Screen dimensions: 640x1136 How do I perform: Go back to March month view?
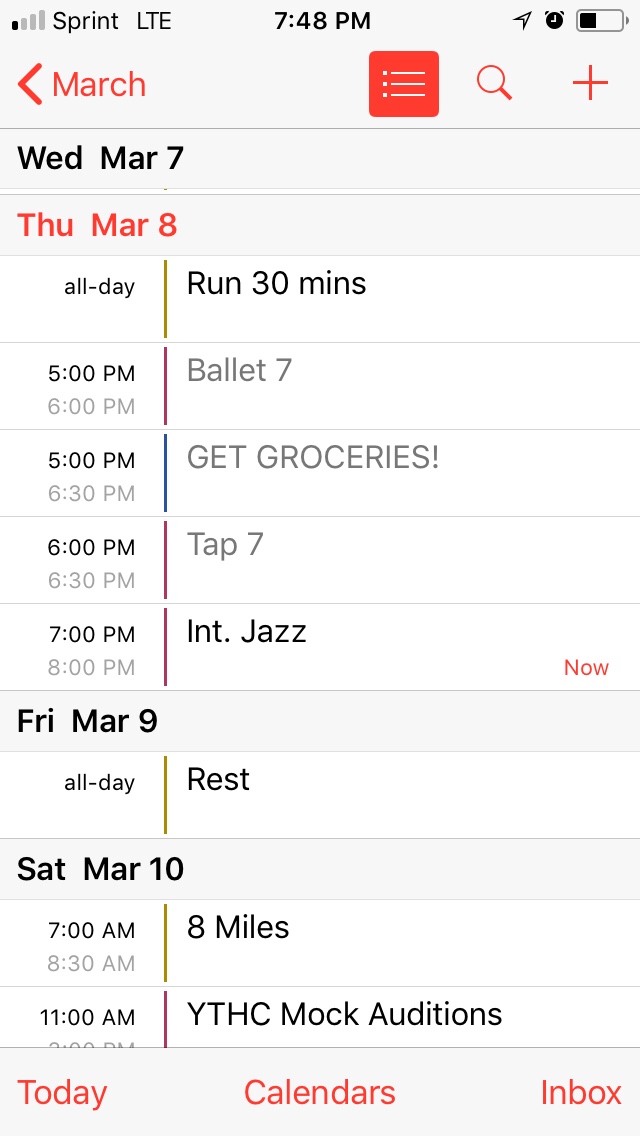coord(82,85)
